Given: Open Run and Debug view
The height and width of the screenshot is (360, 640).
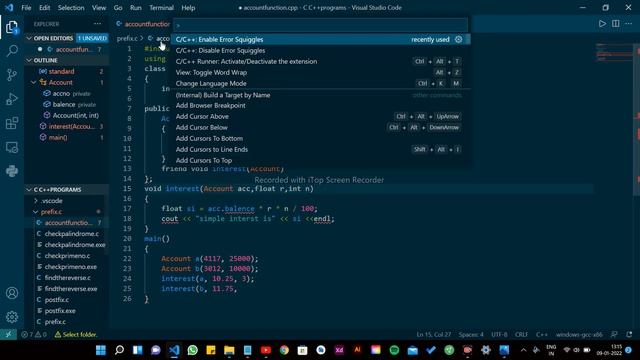Looking at the screenshot, I should tap(12, 99).
